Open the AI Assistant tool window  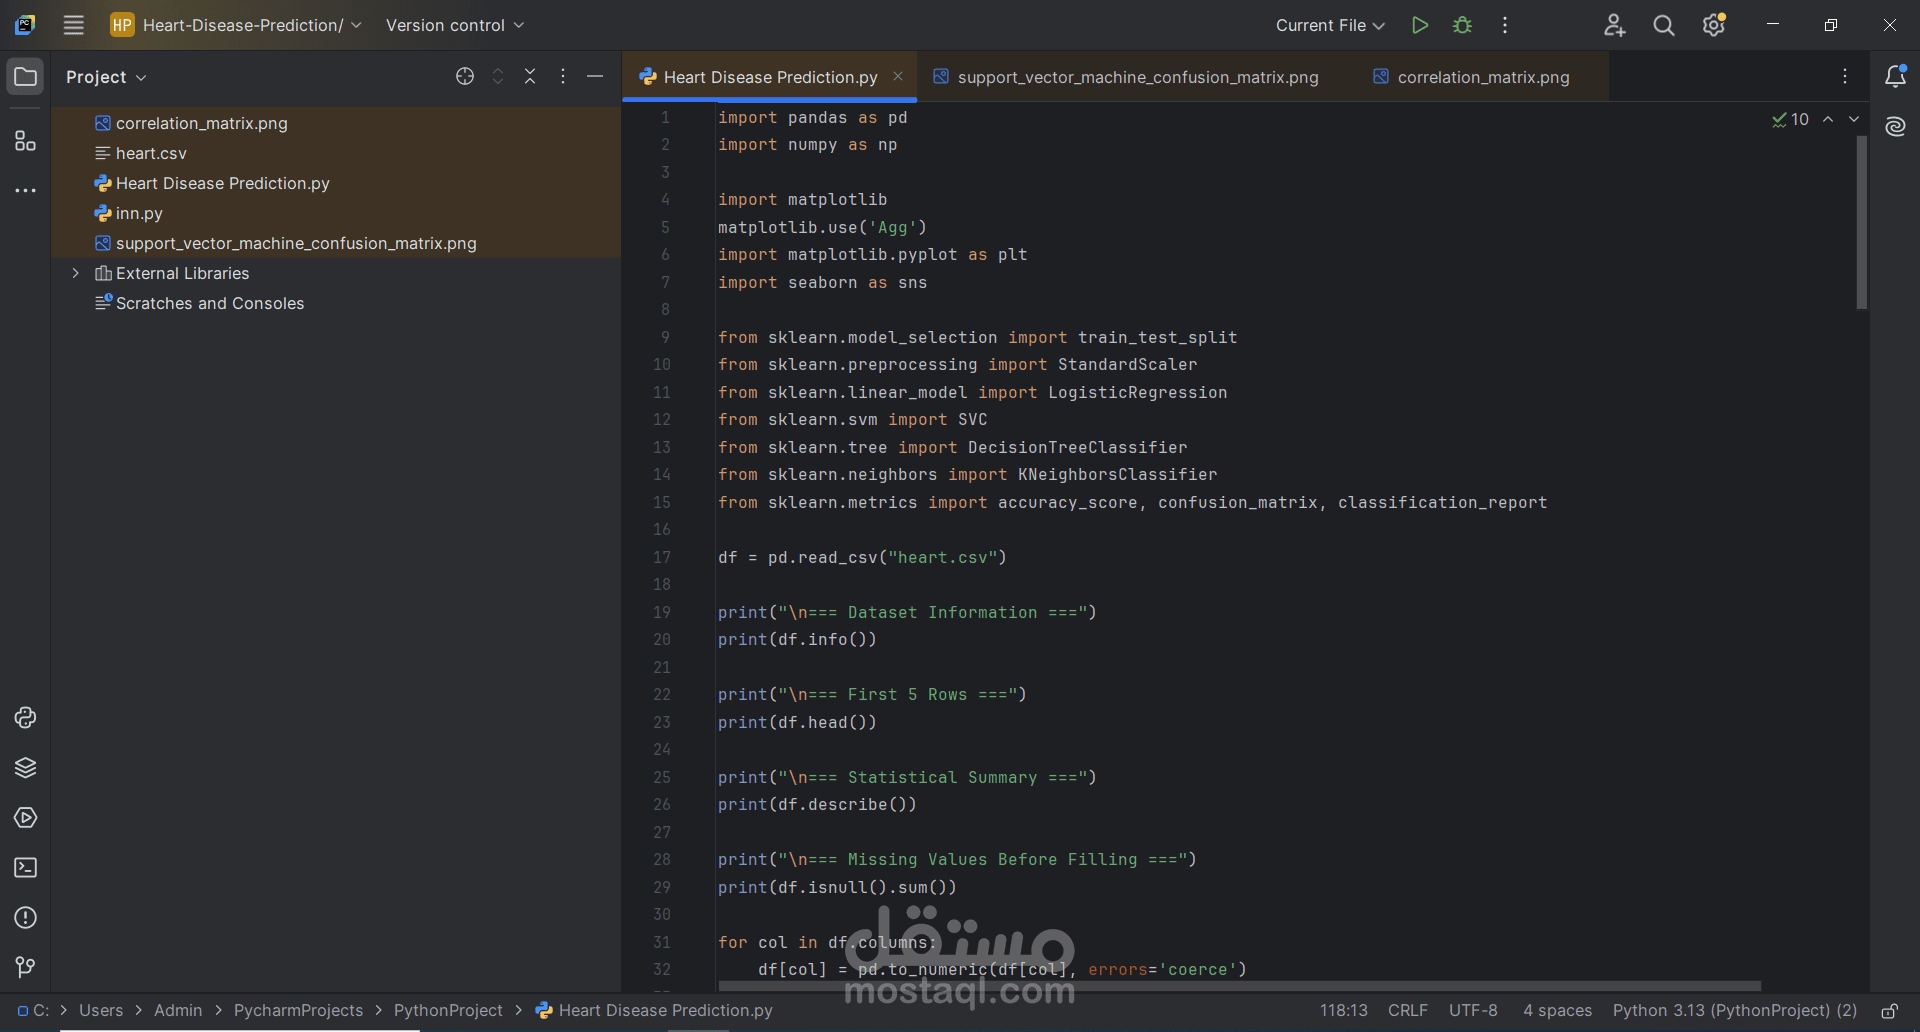coord(1895,126)
